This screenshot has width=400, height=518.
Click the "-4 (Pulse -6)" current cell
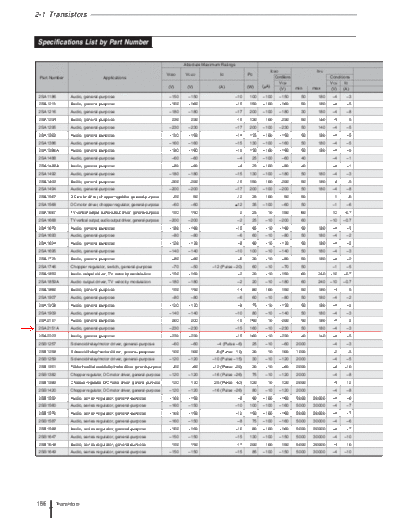coord(230,344)
